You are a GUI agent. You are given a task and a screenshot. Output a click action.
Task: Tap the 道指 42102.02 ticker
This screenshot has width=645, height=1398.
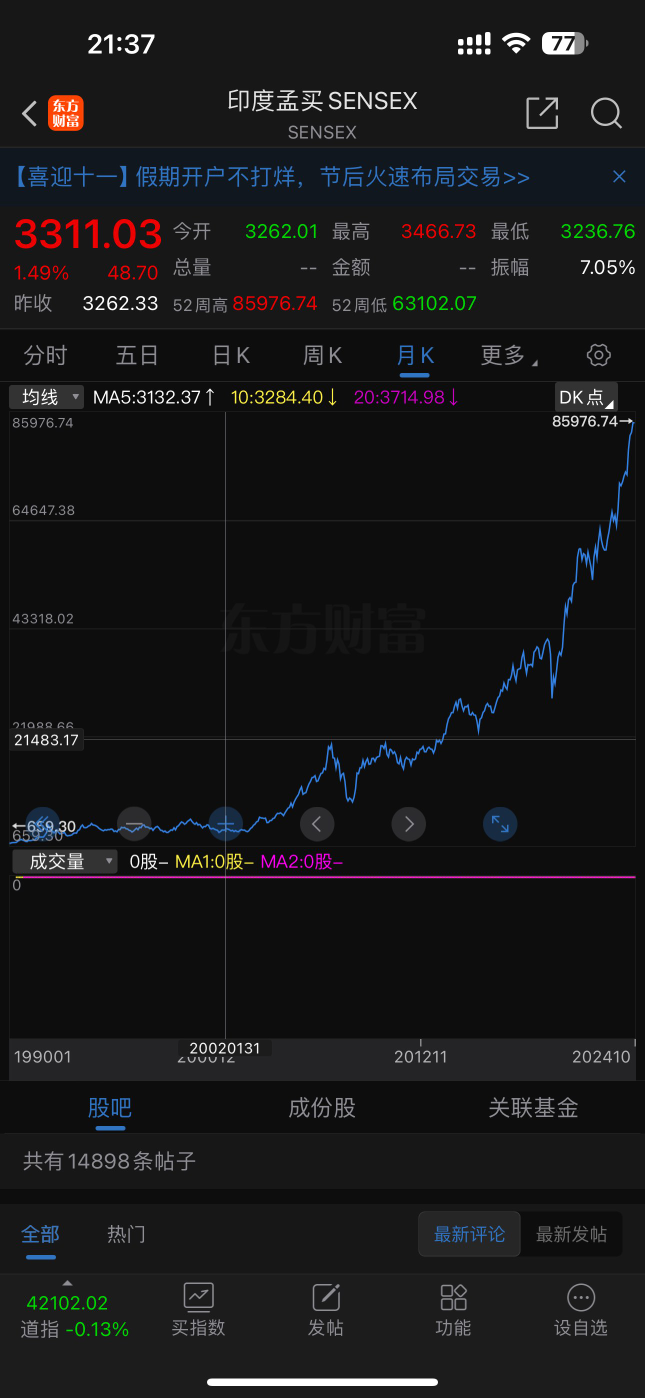67,1303
